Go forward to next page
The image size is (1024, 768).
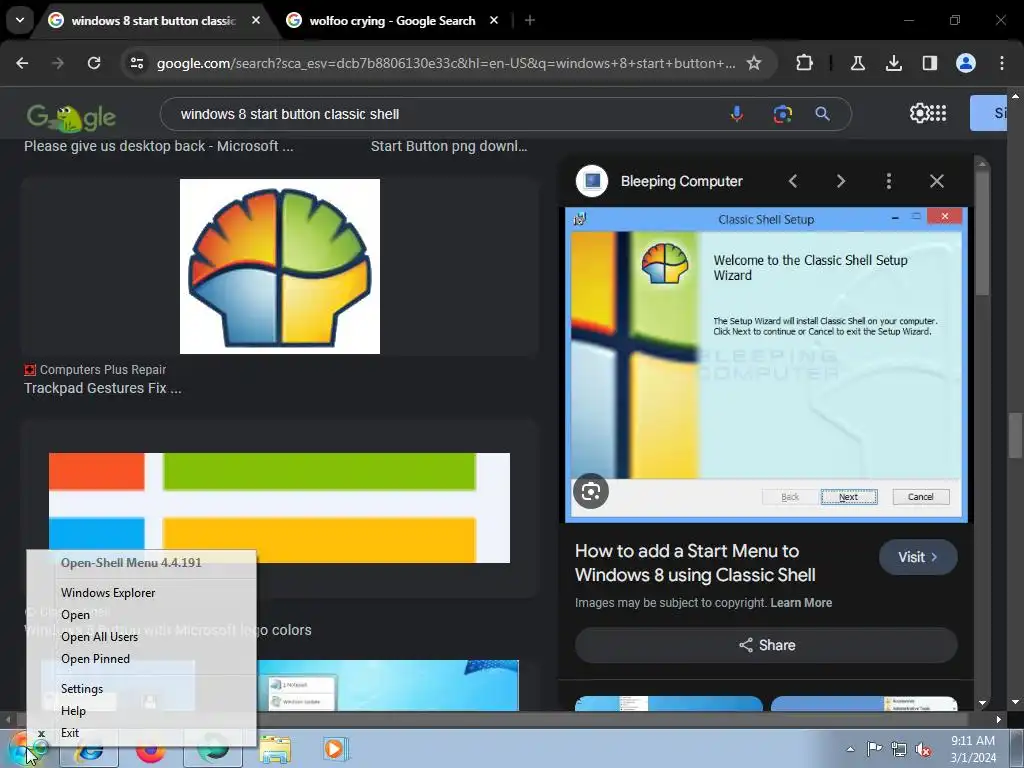(x=58, y=63)
